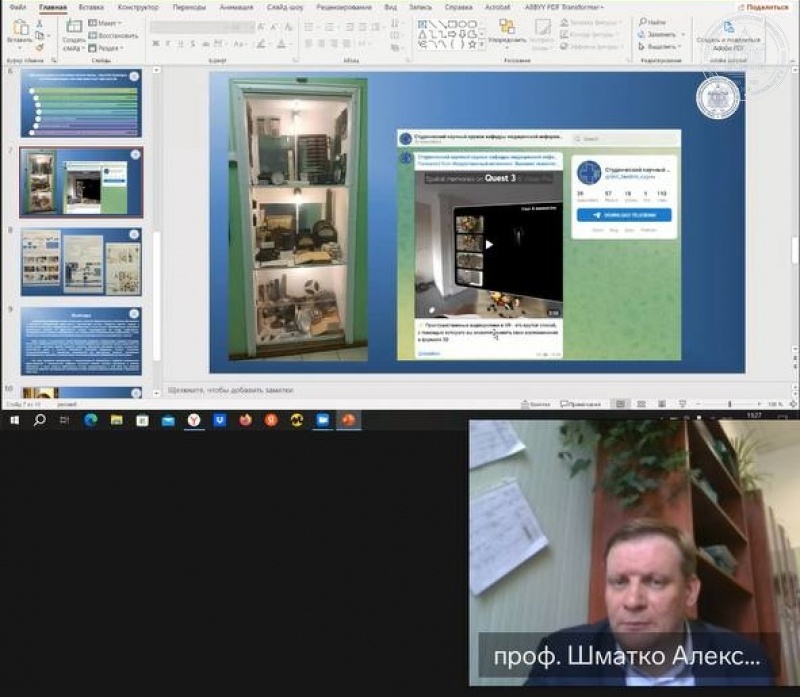Image resolution: width=800 pixels, height=697 pixels.
Task: Open the Windows Start menu
Action: coord(14,420)
